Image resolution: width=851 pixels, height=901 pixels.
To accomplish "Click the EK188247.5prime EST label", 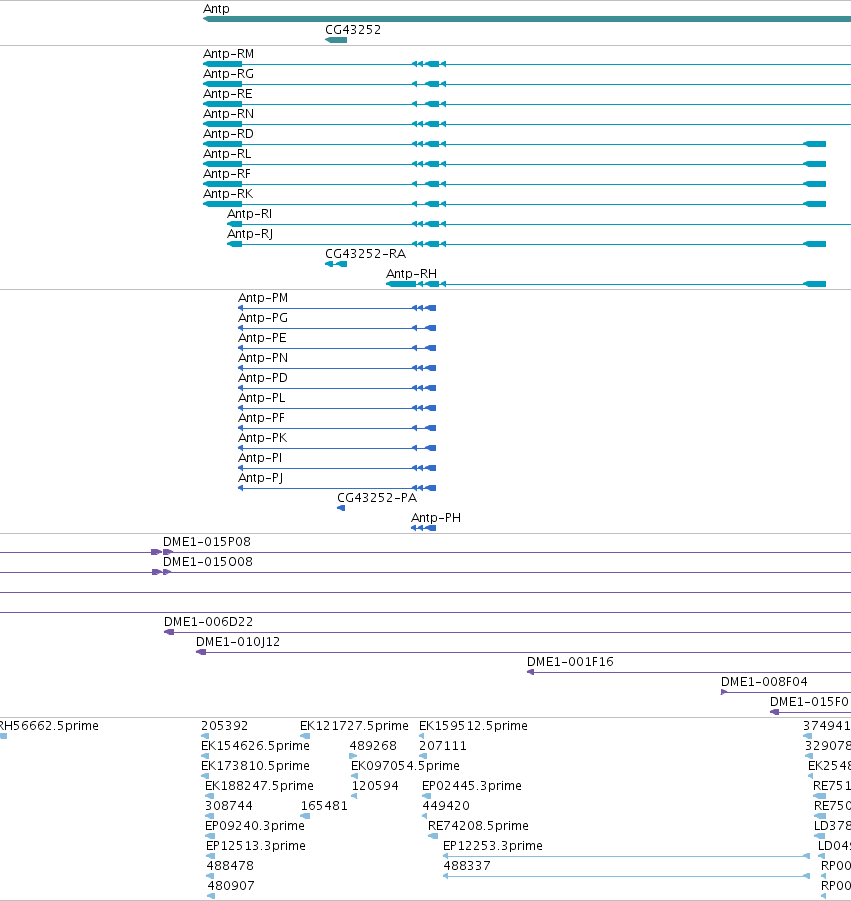I will click(259, 786).
